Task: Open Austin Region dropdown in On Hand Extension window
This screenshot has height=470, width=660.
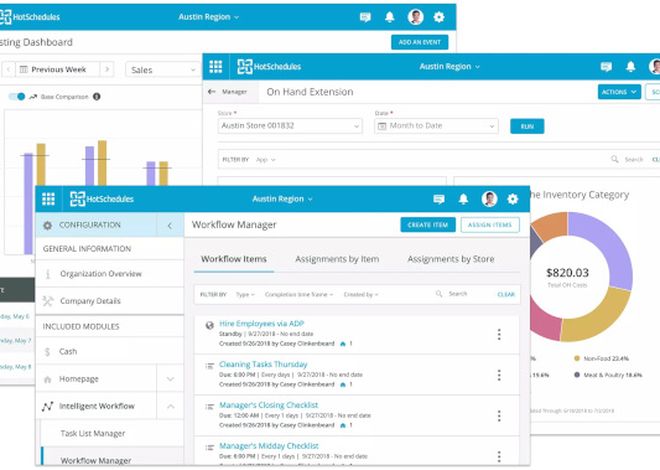Action: click(450, 66)
